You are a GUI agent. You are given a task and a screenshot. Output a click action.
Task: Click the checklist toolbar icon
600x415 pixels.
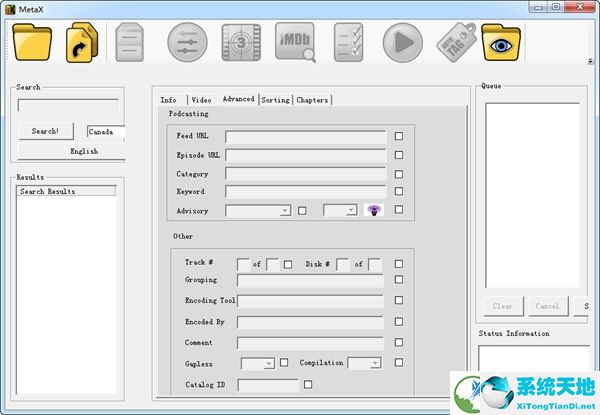click(349, 43)
